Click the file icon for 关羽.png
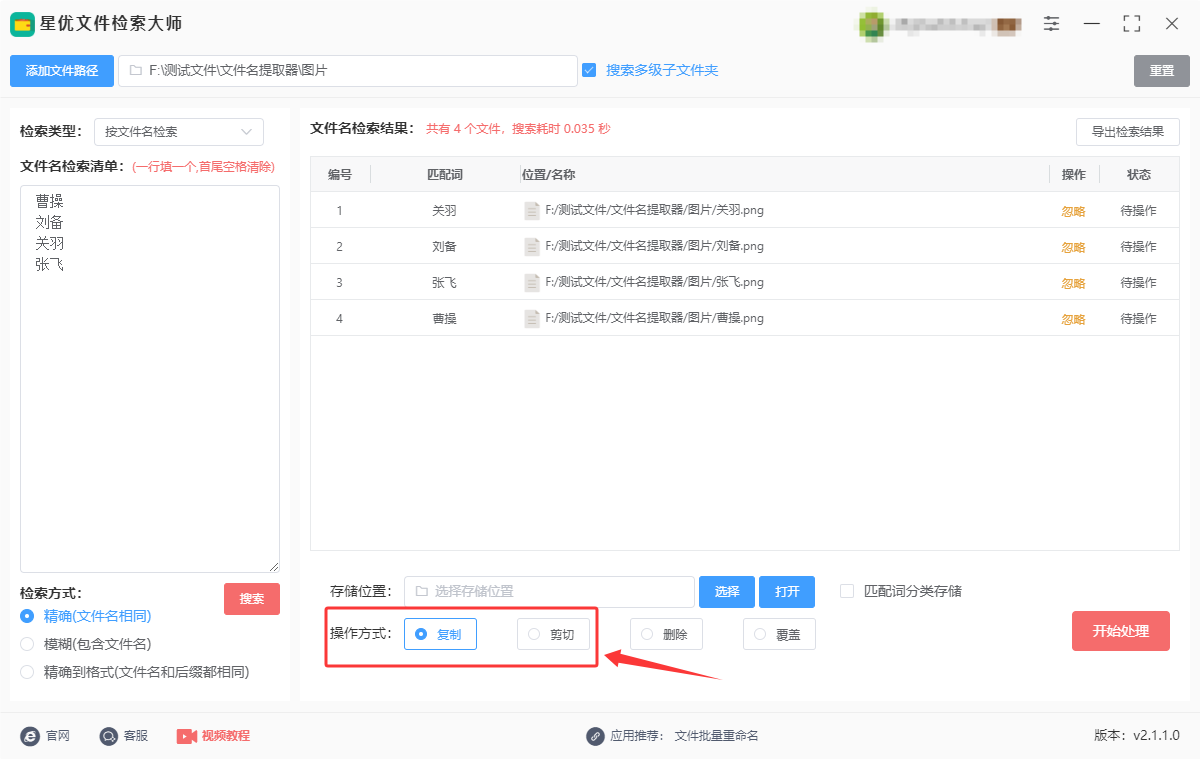This screenshot has width=1200, height=760. point(532,211)
